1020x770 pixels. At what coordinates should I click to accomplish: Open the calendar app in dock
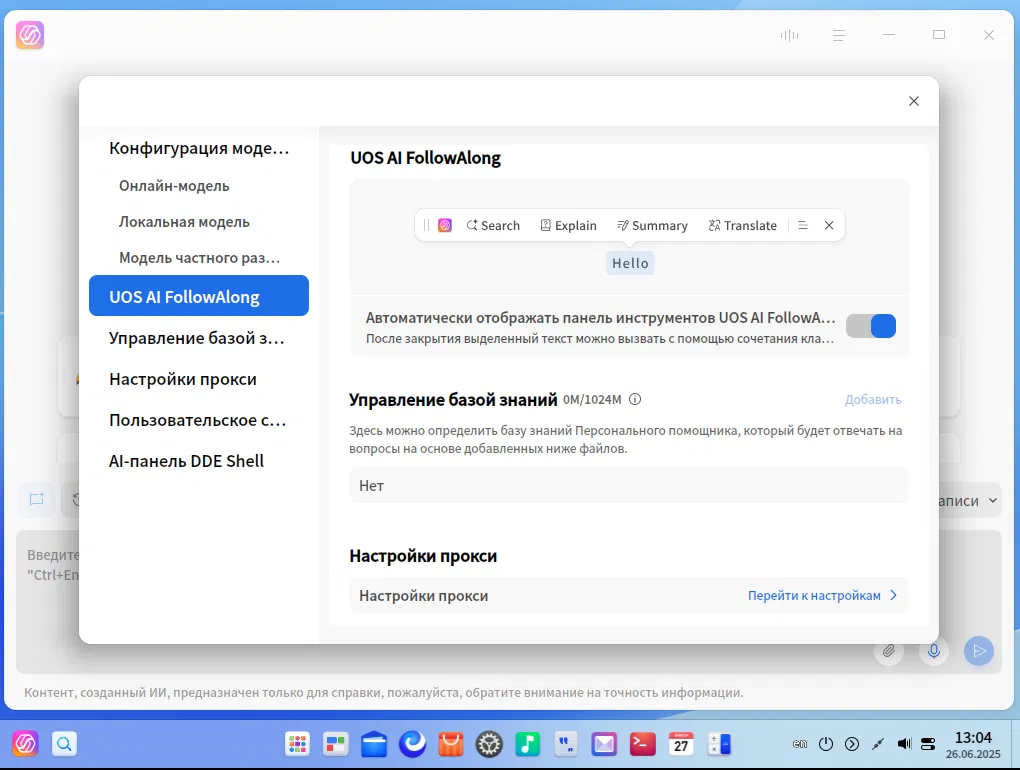point(681,744)
